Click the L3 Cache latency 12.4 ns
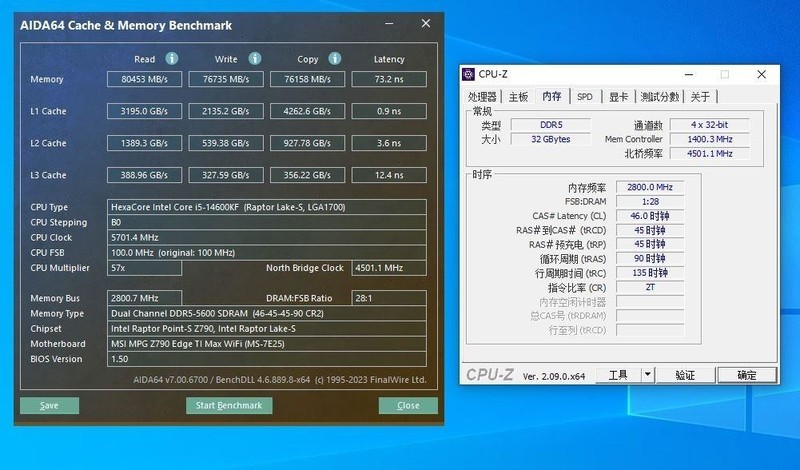The width and height of the screenshot is (800, 470). [389, 175]
